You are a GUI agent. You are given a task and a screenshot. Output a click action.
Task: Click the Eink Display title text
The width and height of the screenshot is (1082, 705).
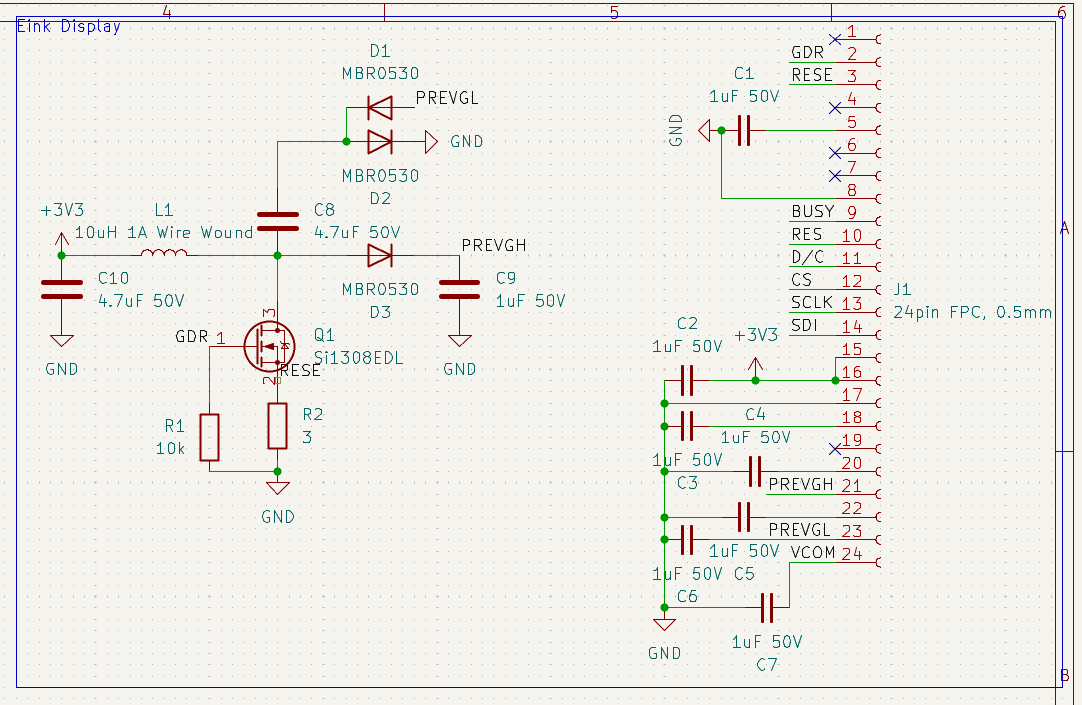67,26
